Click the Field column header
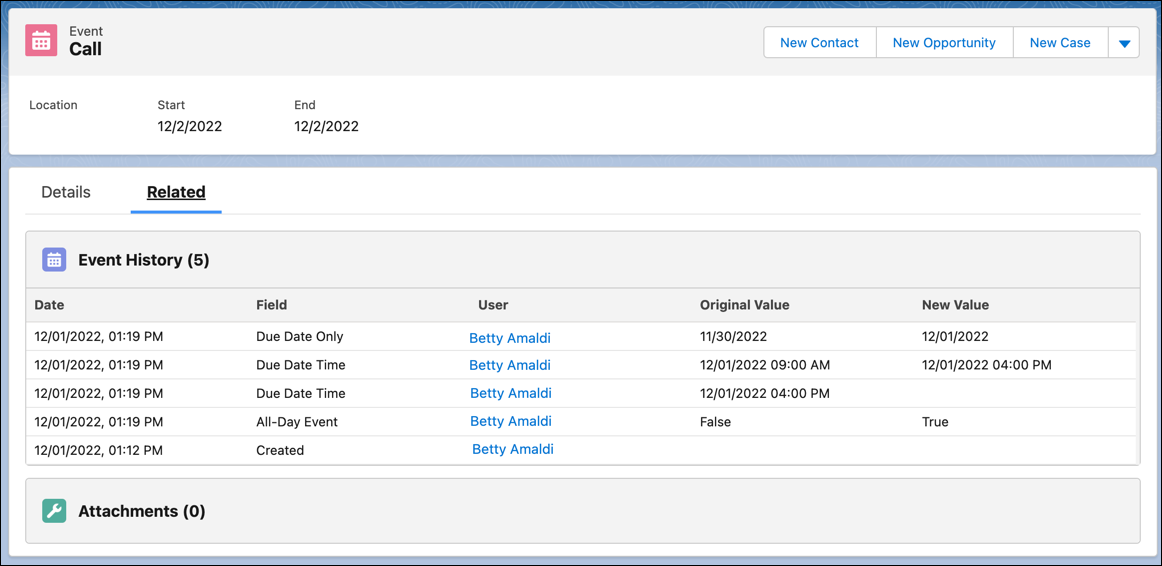Image resolution: width=1162 pixels, height=566 pixels. click(271, 304)
